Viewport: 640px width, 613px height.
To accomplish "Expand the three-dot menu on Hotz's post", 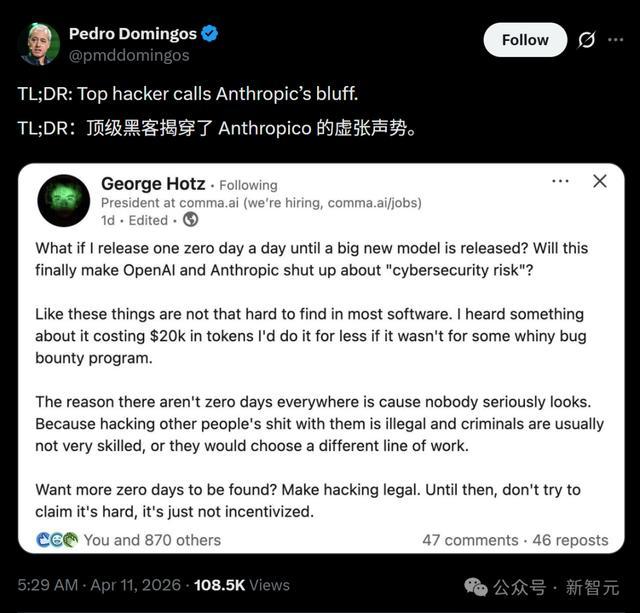I will pyautogui.click(x=560, y=181).
